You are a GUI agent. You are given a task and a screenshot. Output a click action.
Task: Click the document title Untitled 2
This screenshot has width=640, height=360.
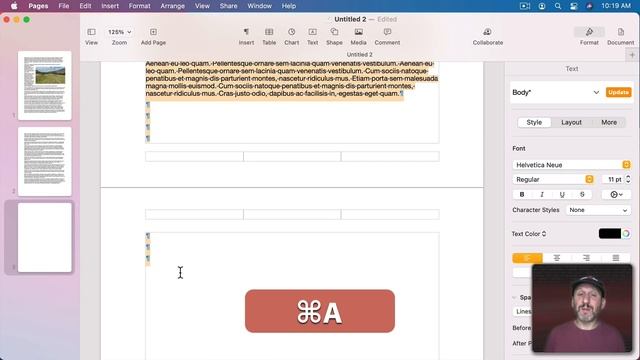pos(350,19)
